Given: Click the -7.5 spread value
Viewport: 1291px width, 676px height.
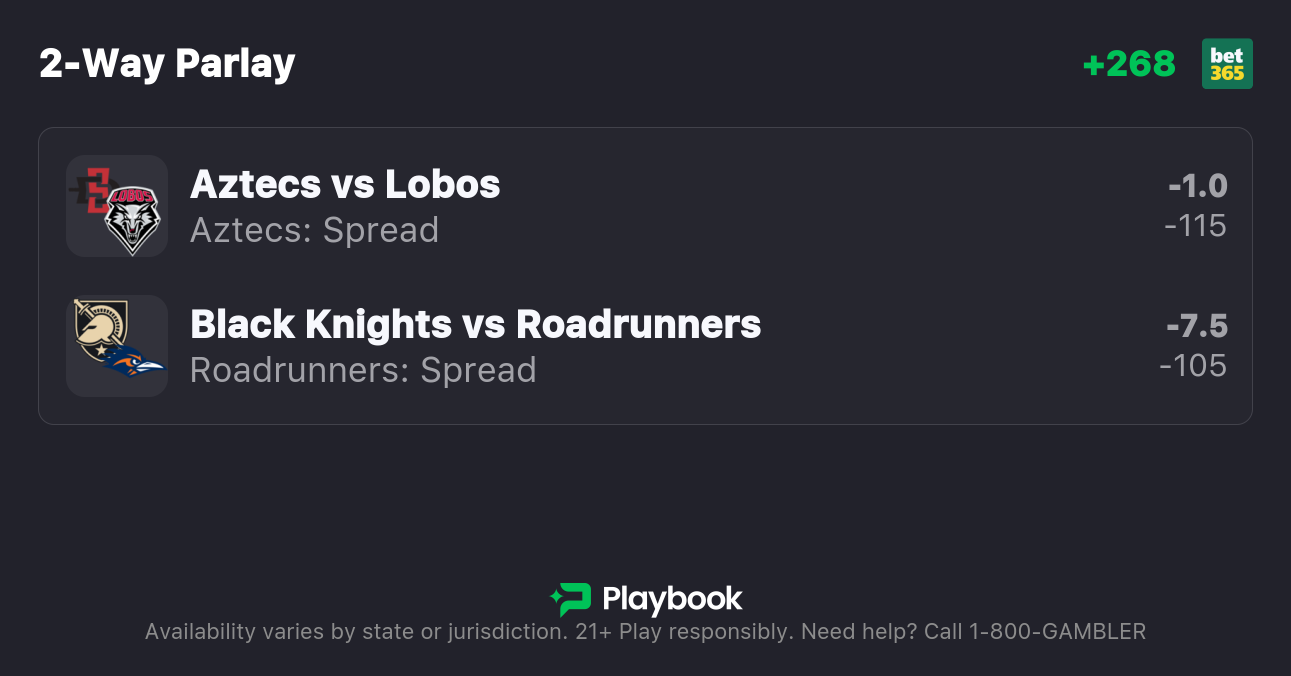Looking at the screenshot, I should pos(1196,326).
